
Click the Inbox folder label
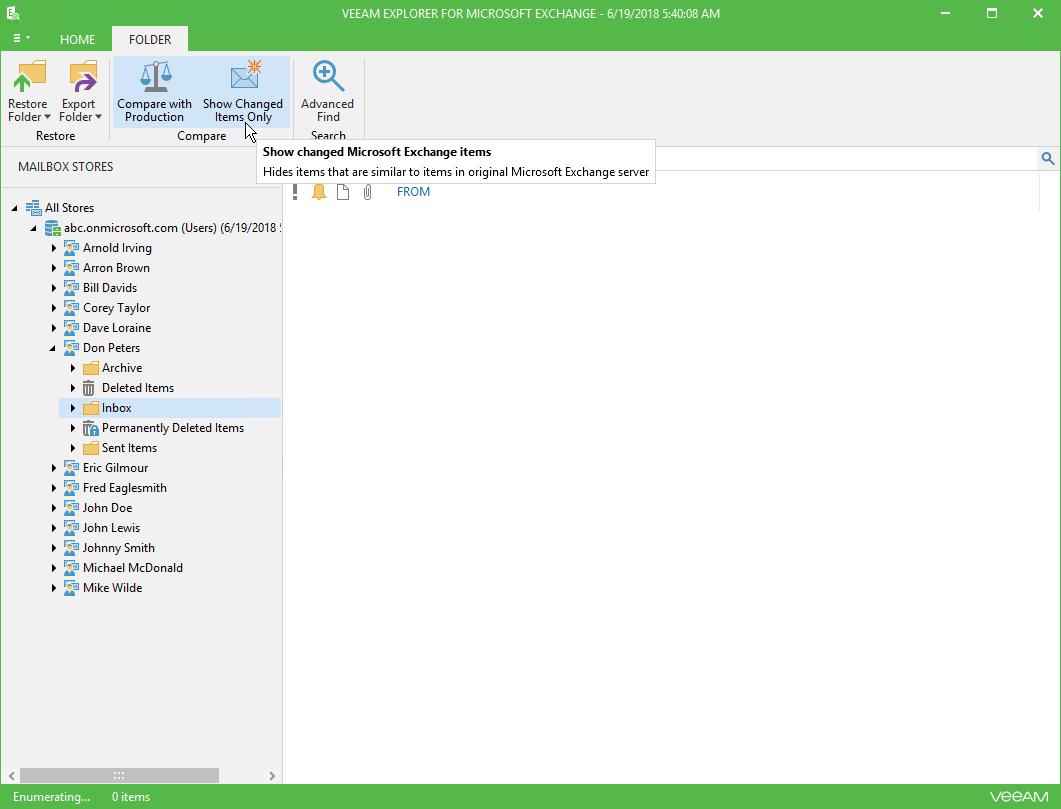point(116,408)
